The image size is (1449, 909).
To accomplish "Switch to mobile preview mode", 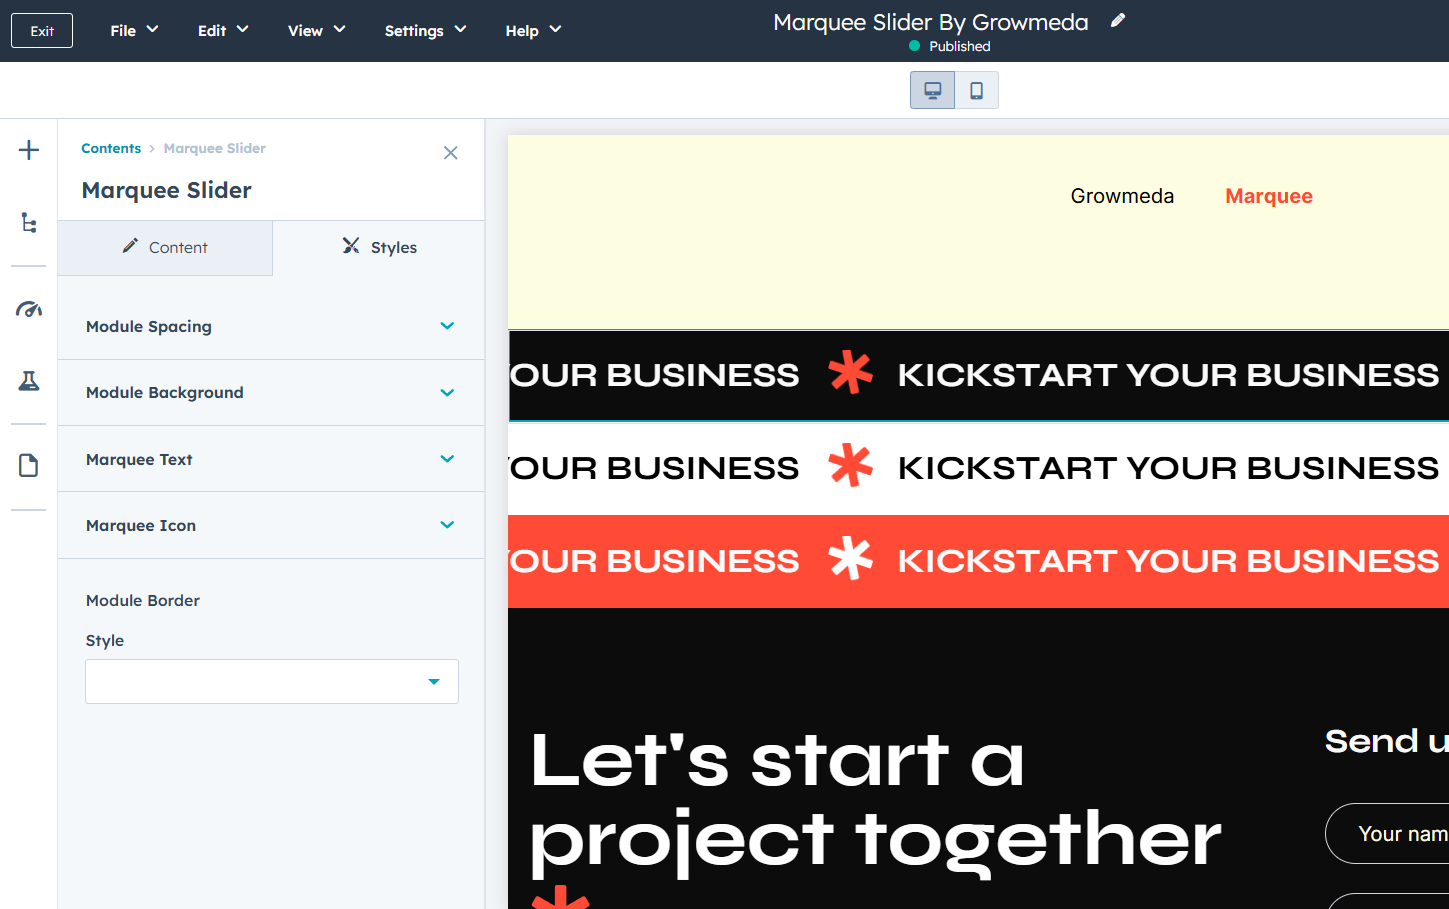I will point(976,91).
